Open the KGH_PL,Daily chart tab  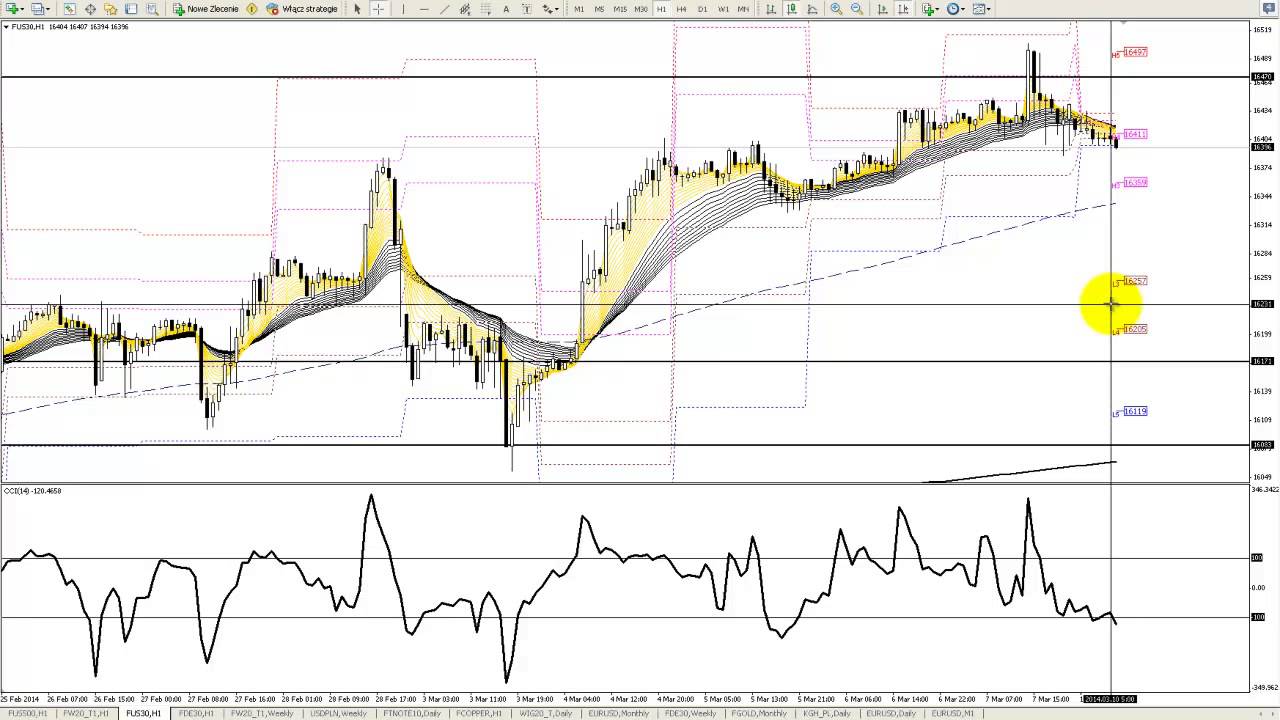pyautogui.click(x=826, y=713)
